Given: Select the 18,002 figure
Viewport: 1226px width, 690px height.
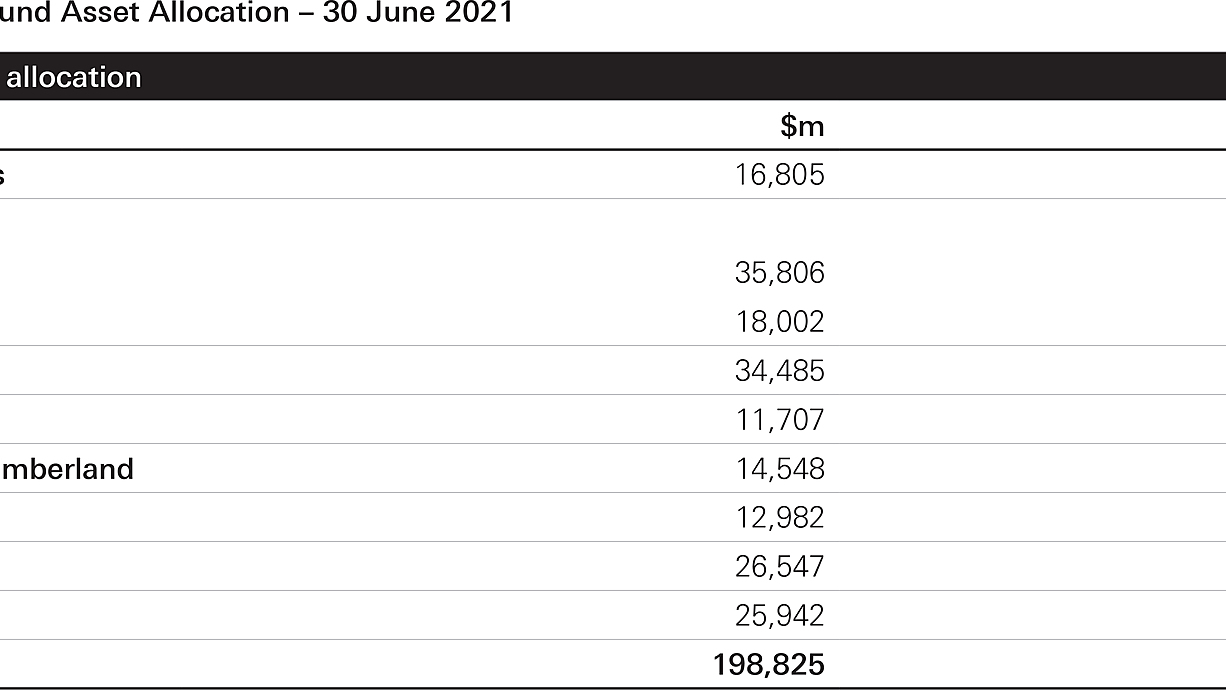Looking at the screenshot, I should tap(780, 322).
